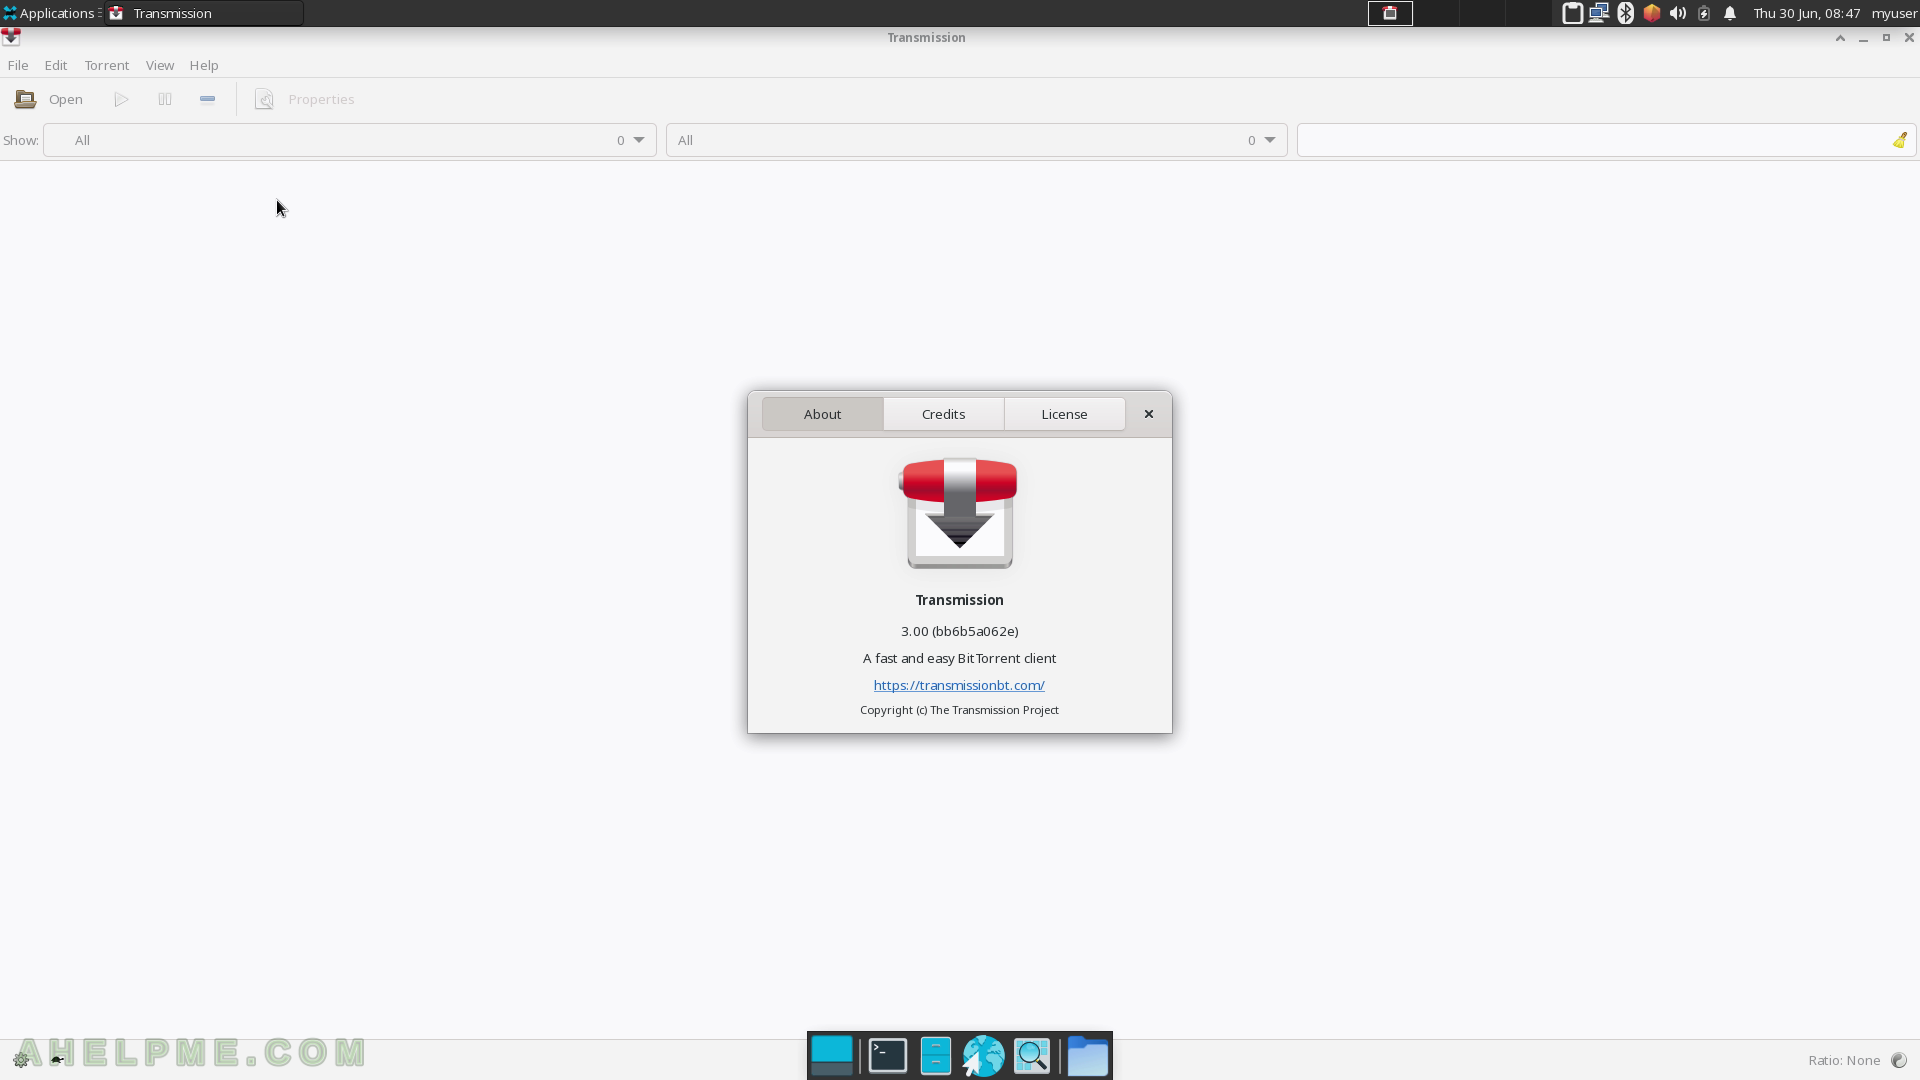
Task: Switch to the About tab
Action: coord(823,414)
